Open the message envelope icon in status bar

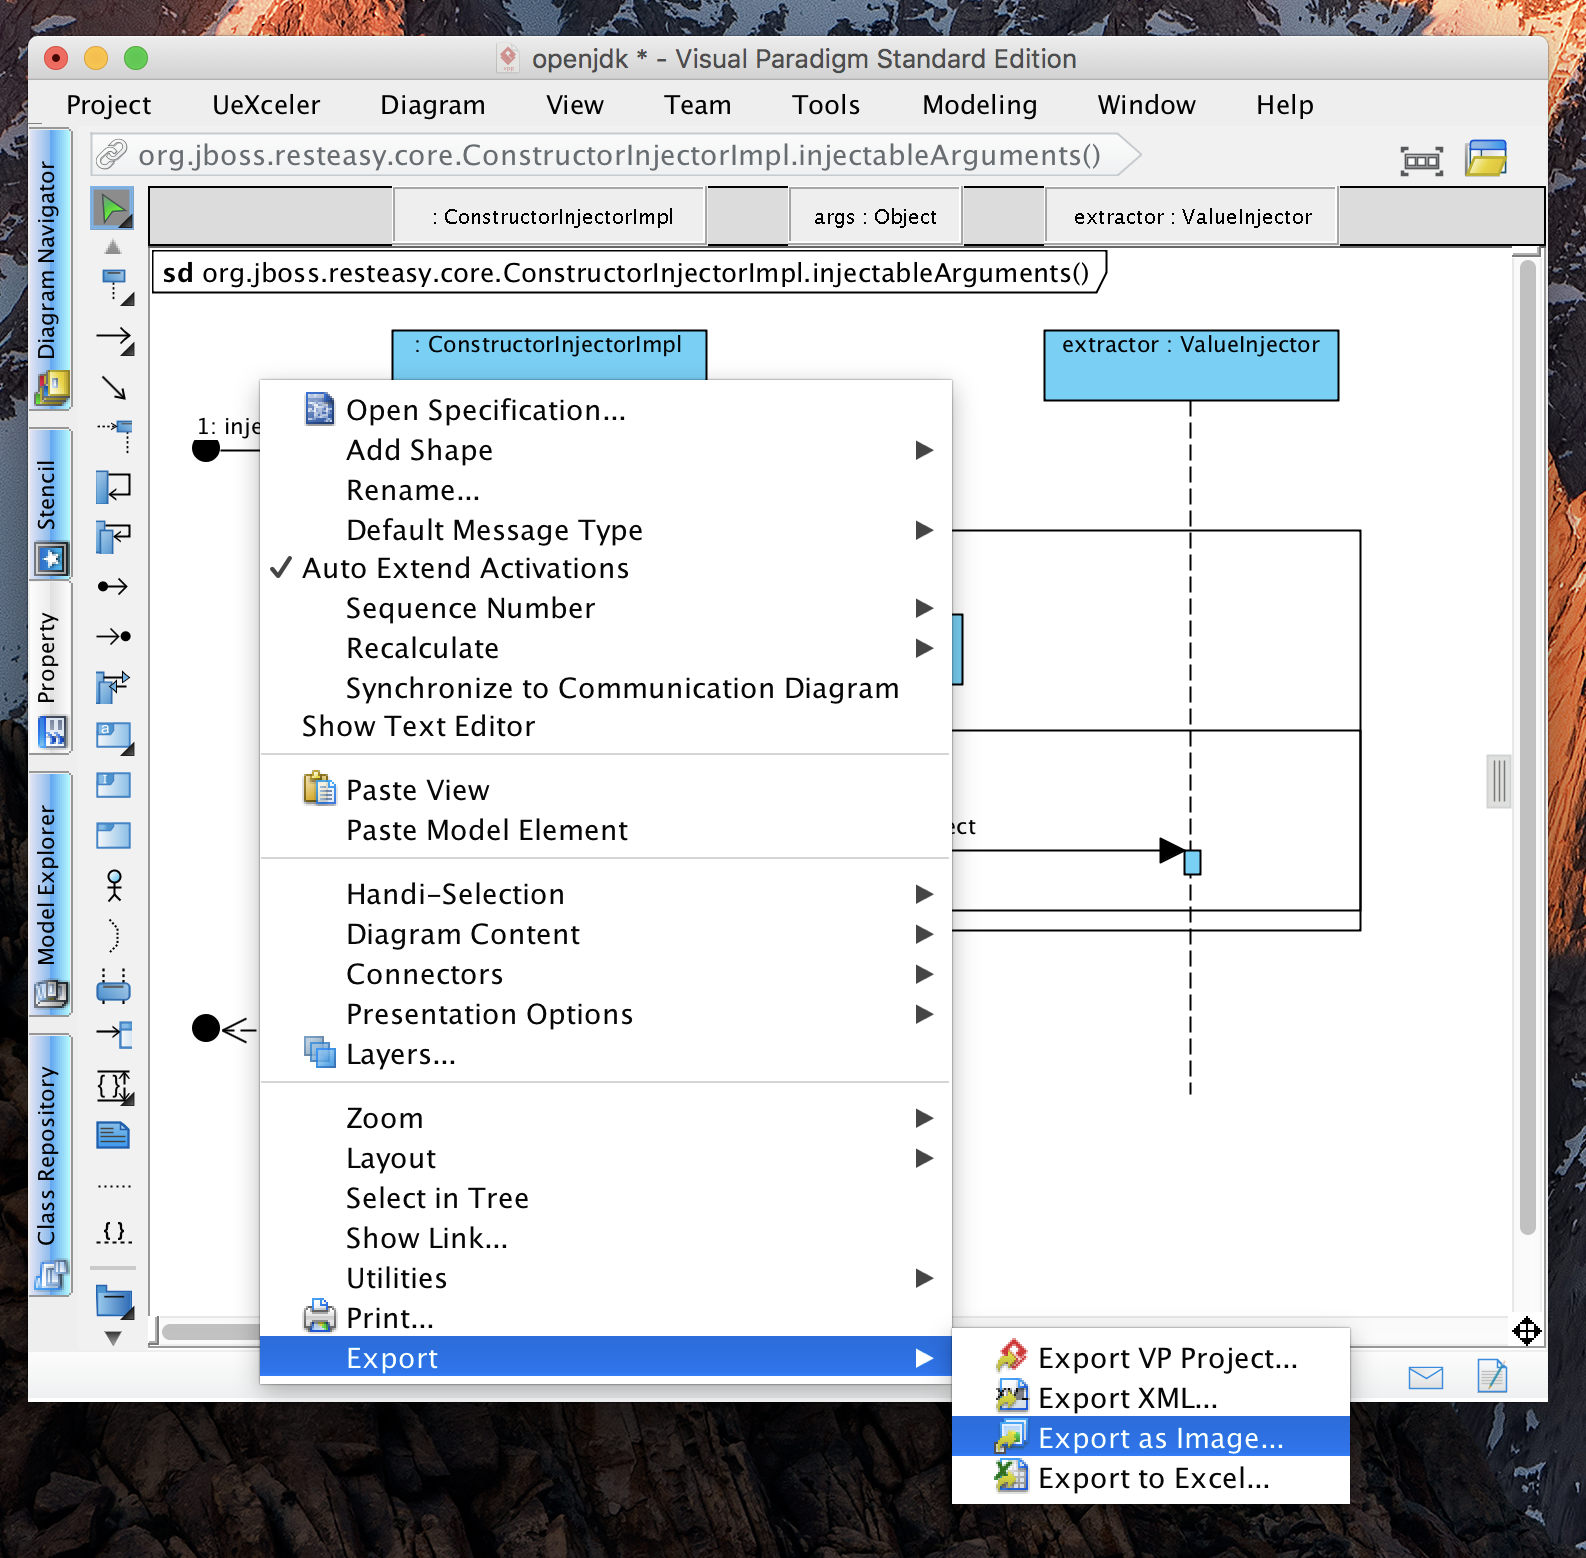click(1425, 1378)
